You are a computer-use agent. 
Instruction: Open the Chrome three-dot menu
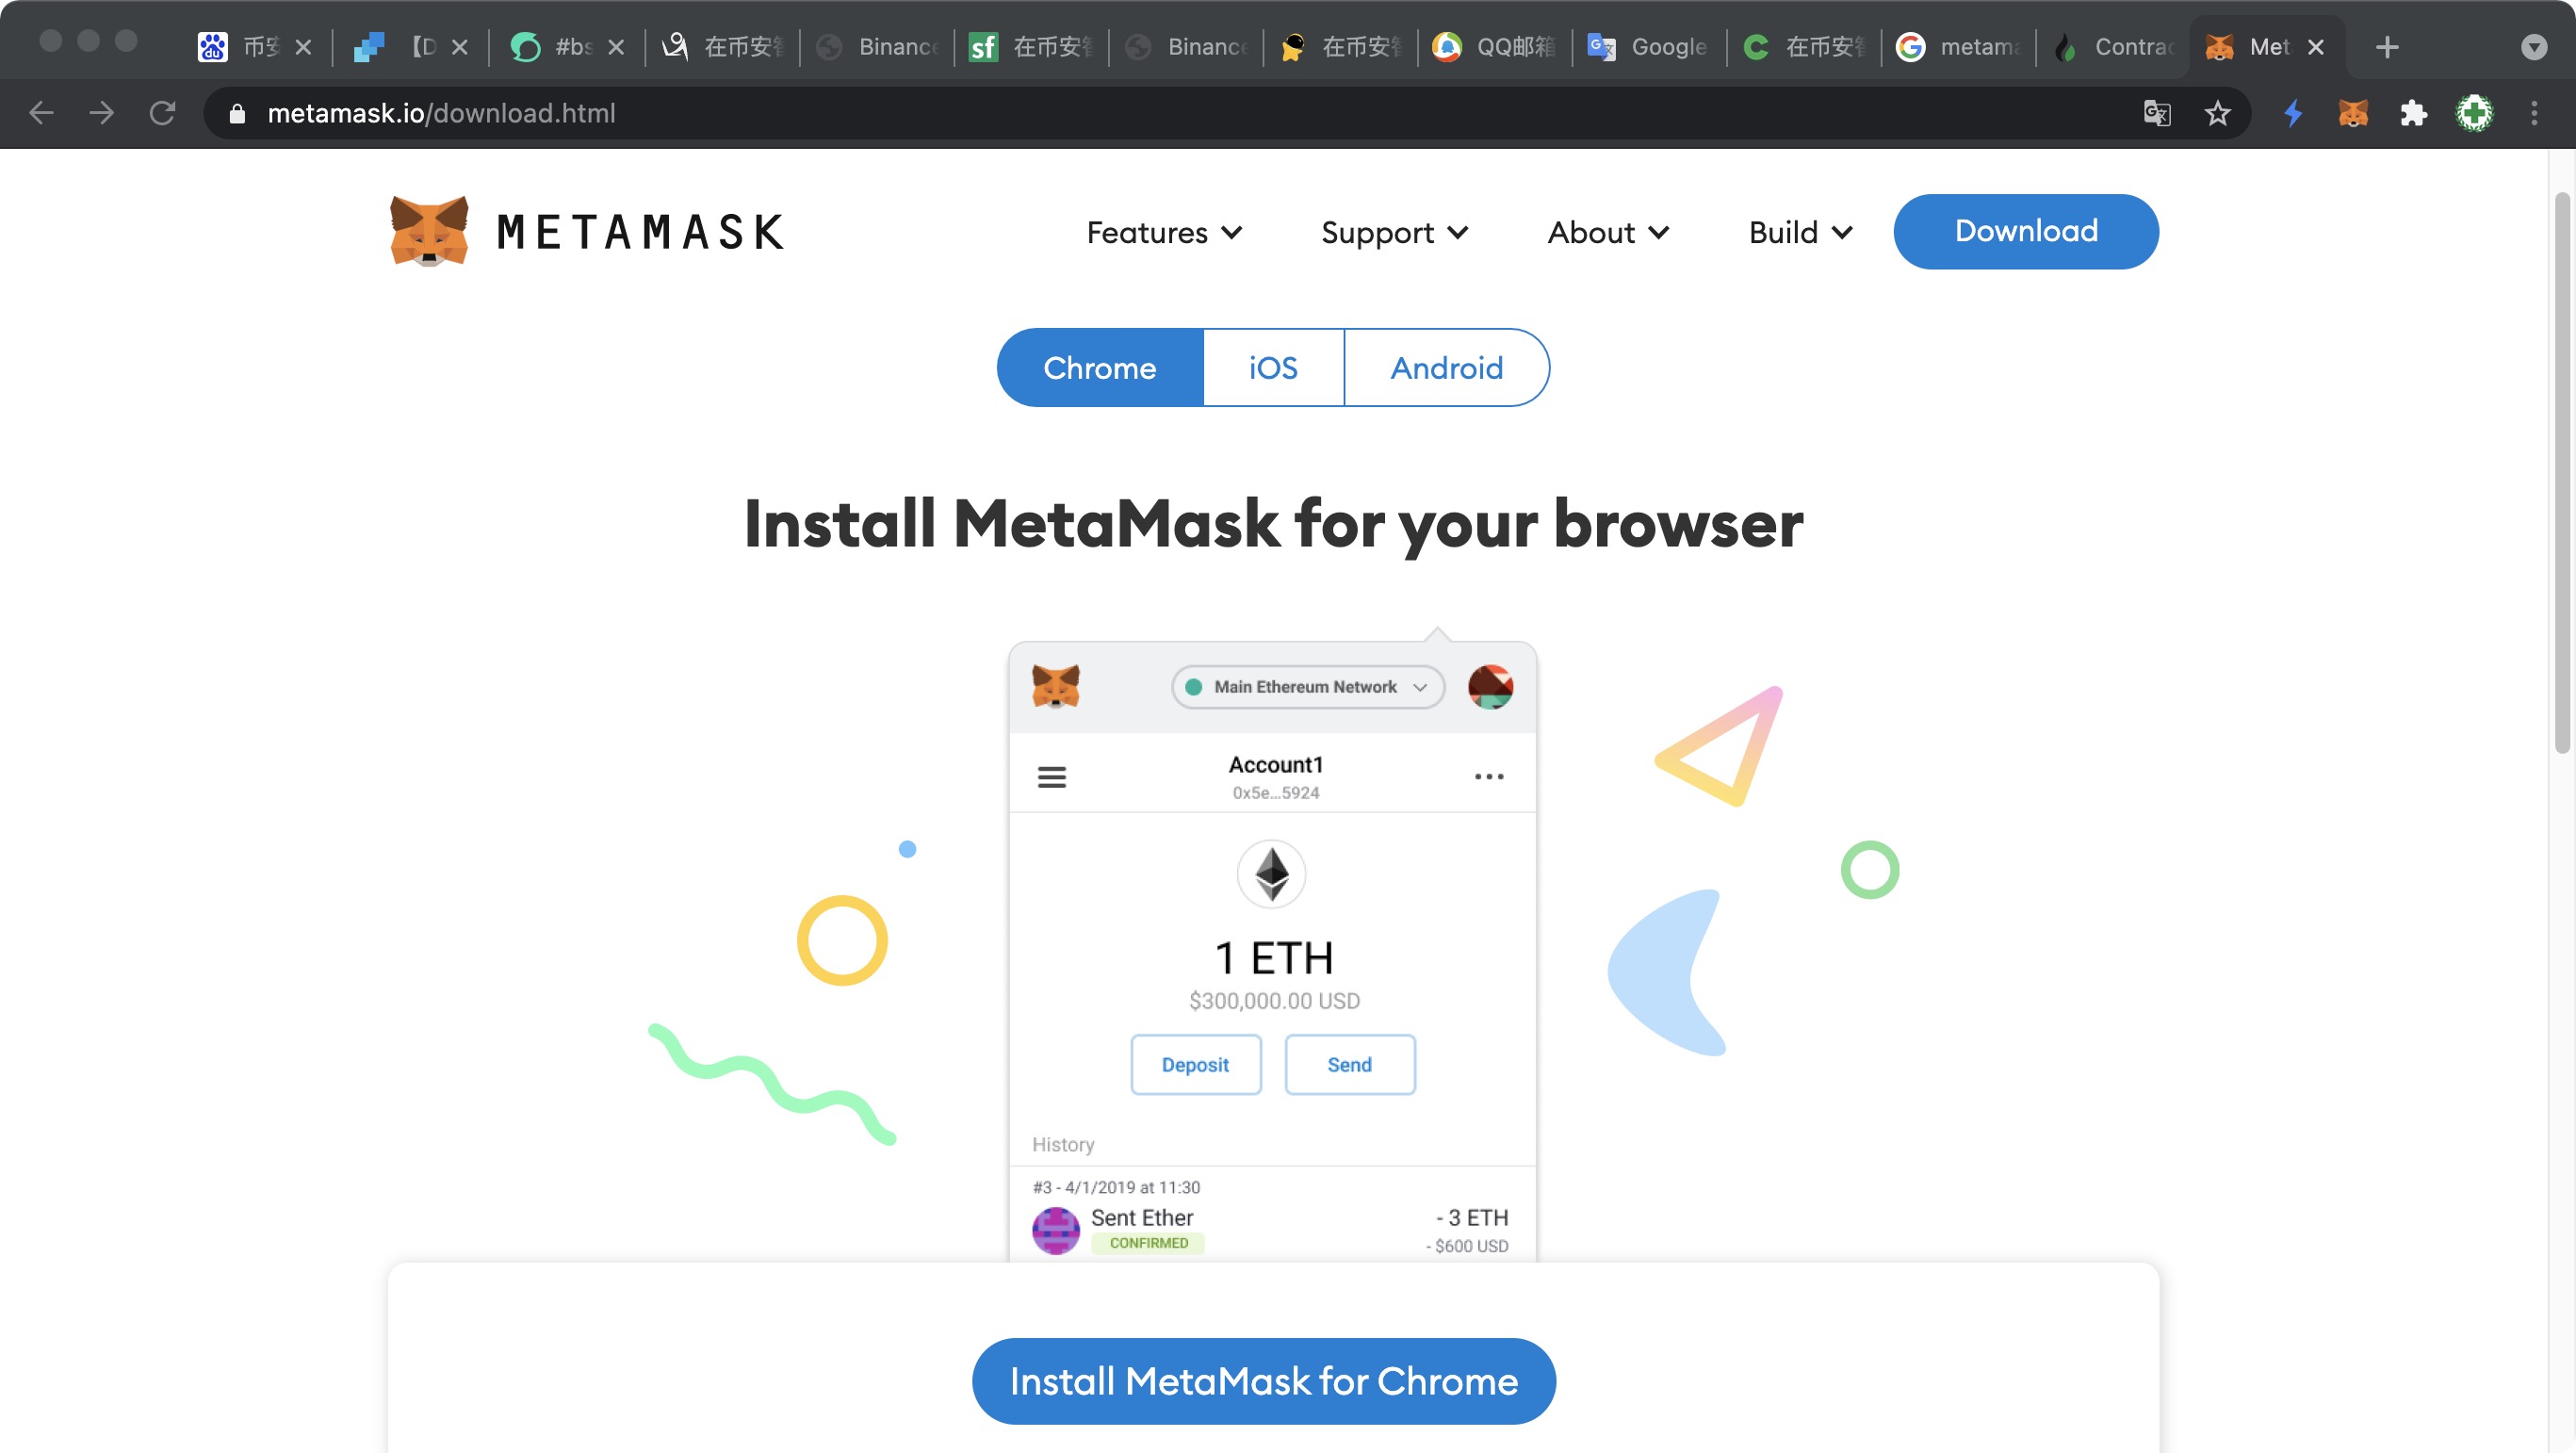pos(2534,113)
